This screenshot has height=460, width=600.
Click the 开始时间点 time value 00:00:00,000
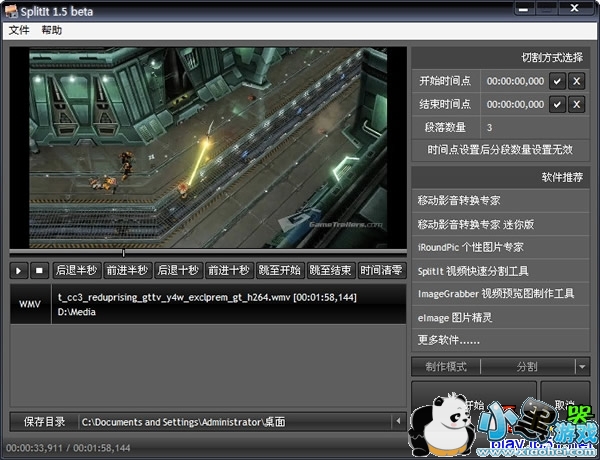pyautogui.click(x=515, y=81)
